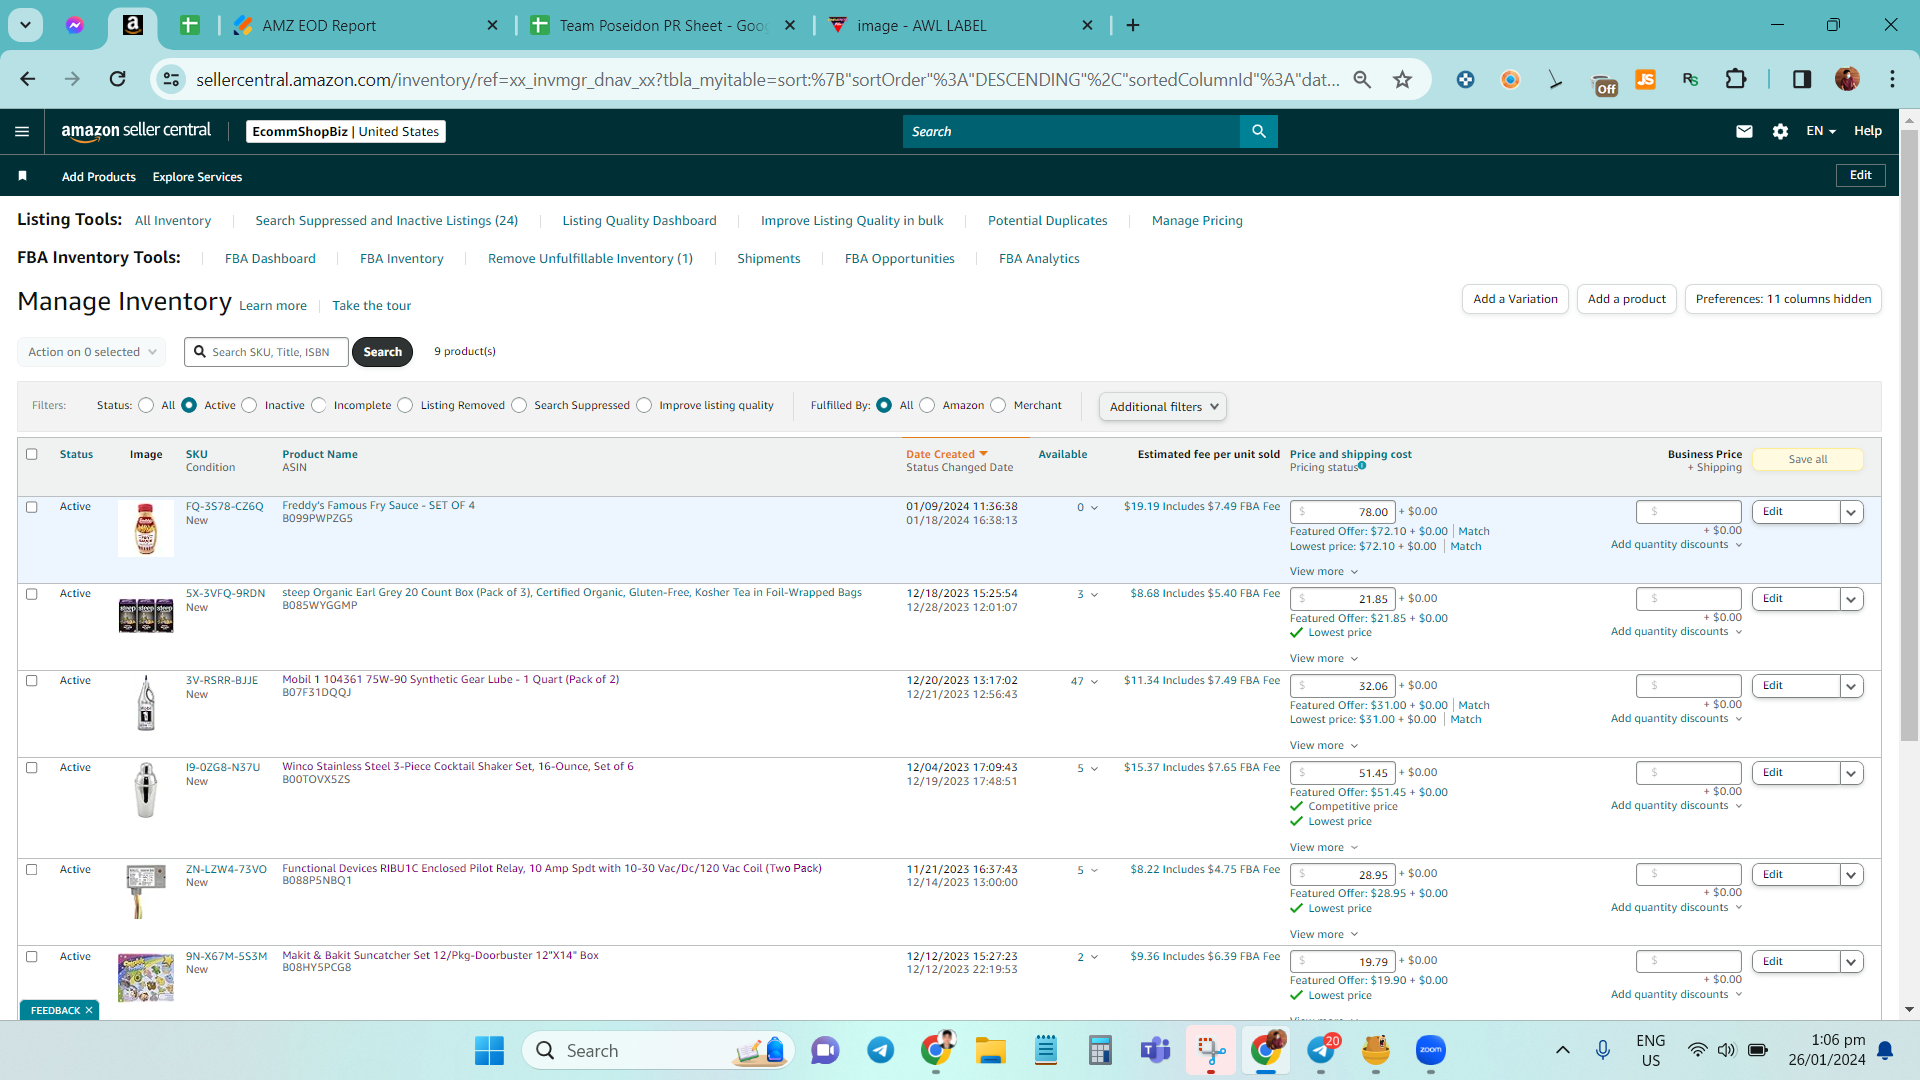Open Chrome's three-dot menu

click(1892, 79)
